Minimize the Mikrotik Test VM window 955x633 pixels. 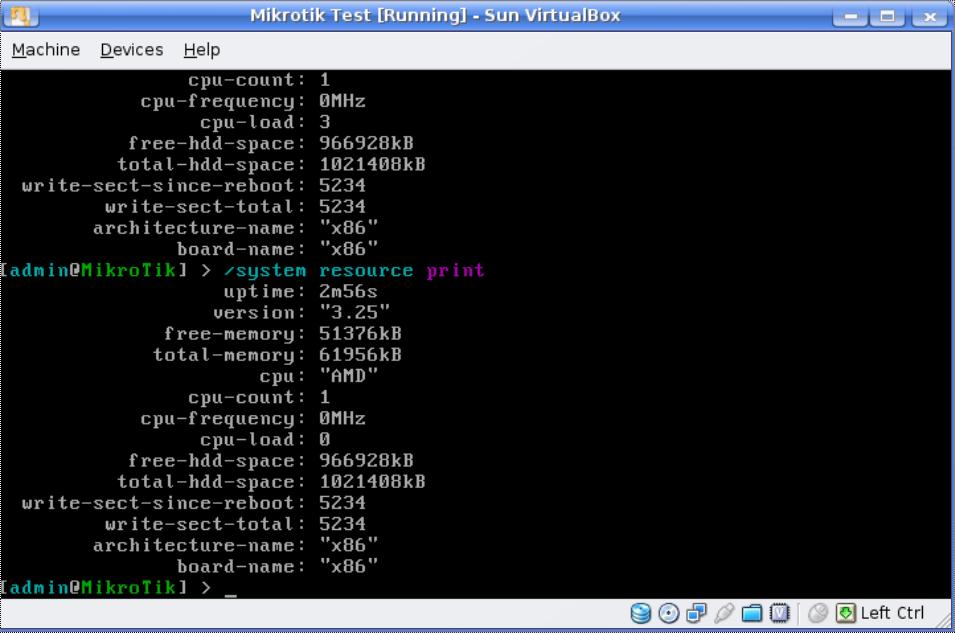point(850,16)
